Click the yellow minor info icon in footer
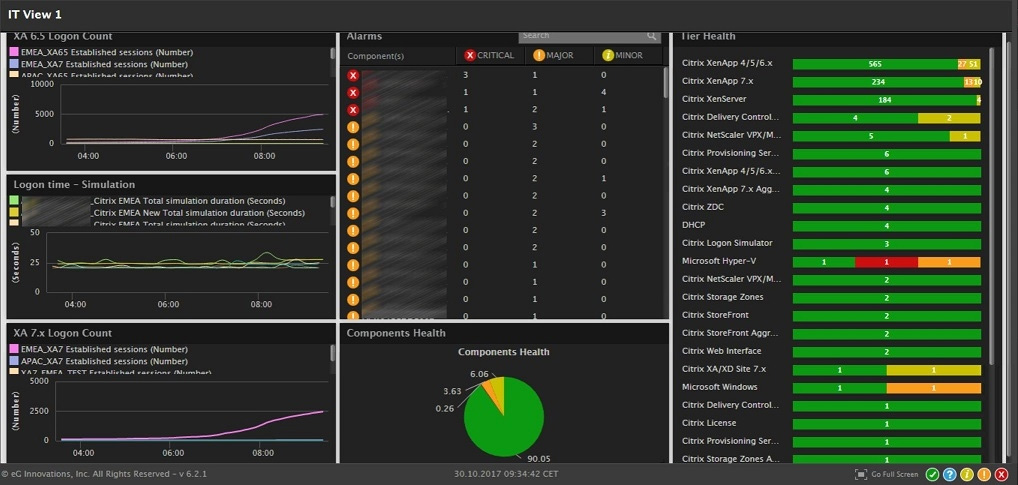This screenshot has height=485, width=1018. coord(967,475)
